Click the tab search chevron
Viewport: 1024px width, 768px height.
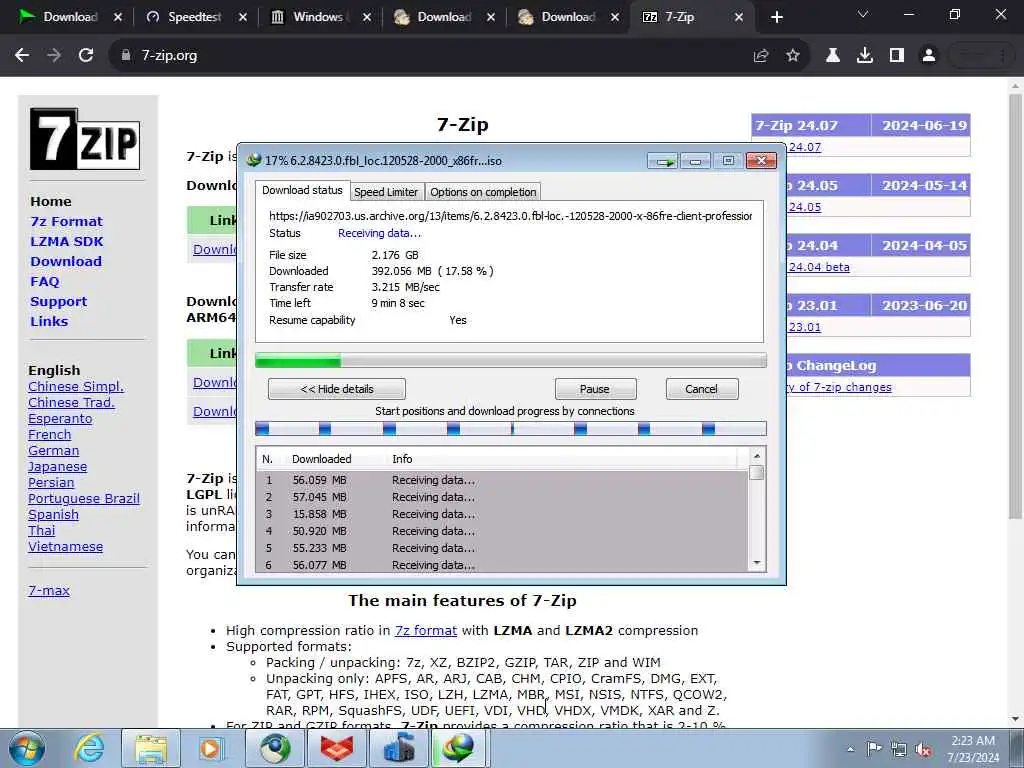(x=863, y=14)
